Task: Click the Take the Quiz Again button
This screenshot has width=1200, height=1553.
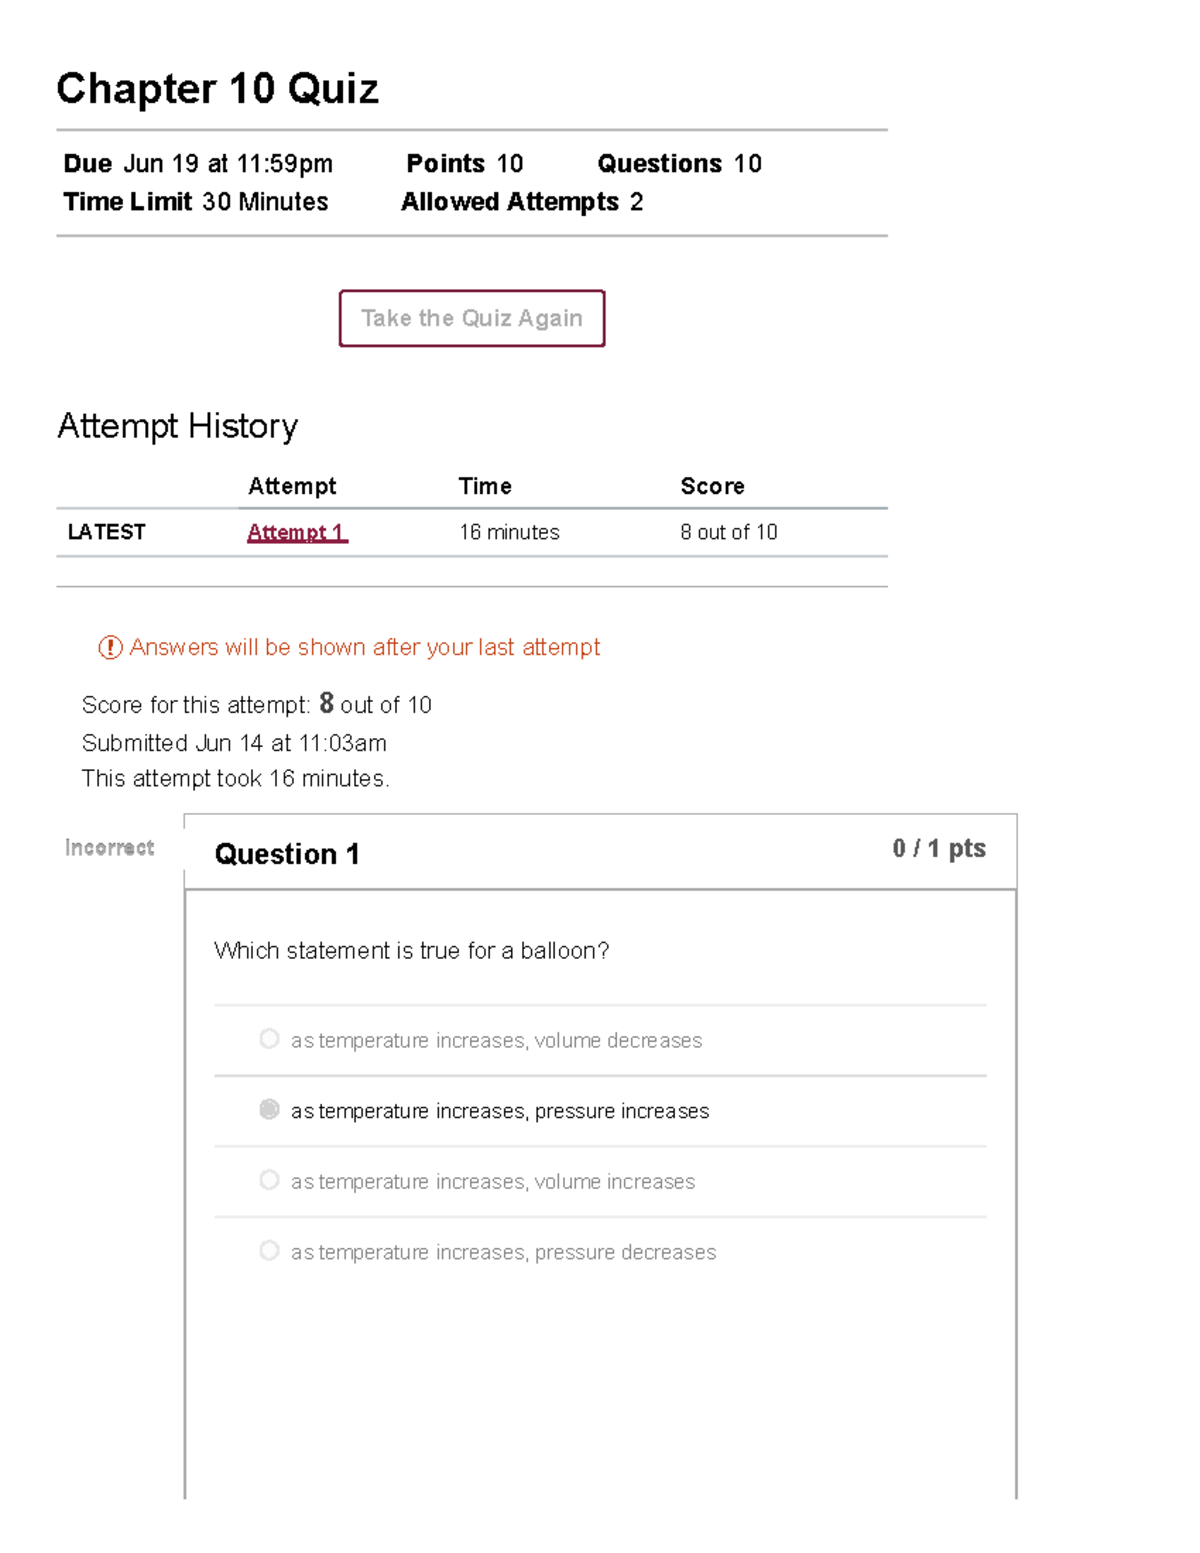Action: tap(471, 318)
